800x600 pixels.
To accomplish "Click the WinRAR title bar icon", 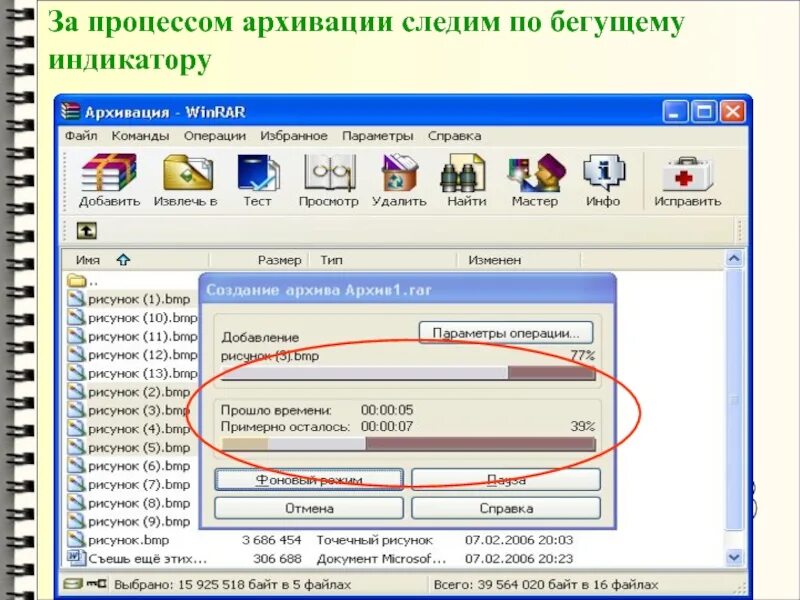I will point(70,111).
